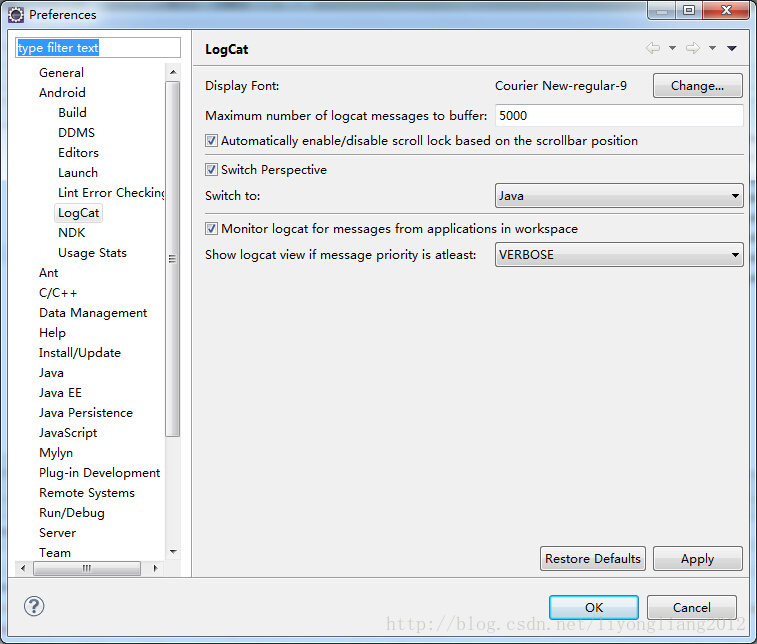Select Data Management category
Viewport: 757px width, 644px height.
click(x=93, y=313)
